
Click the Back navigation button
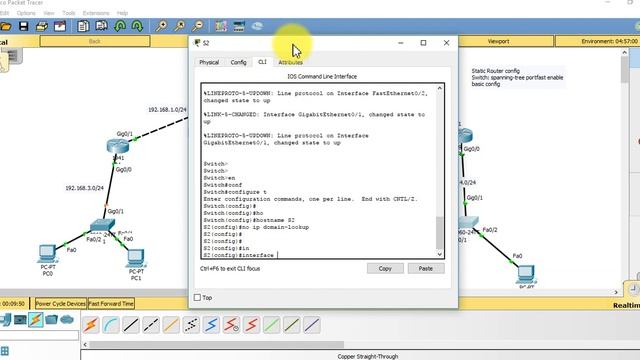(x=95, y=41)
